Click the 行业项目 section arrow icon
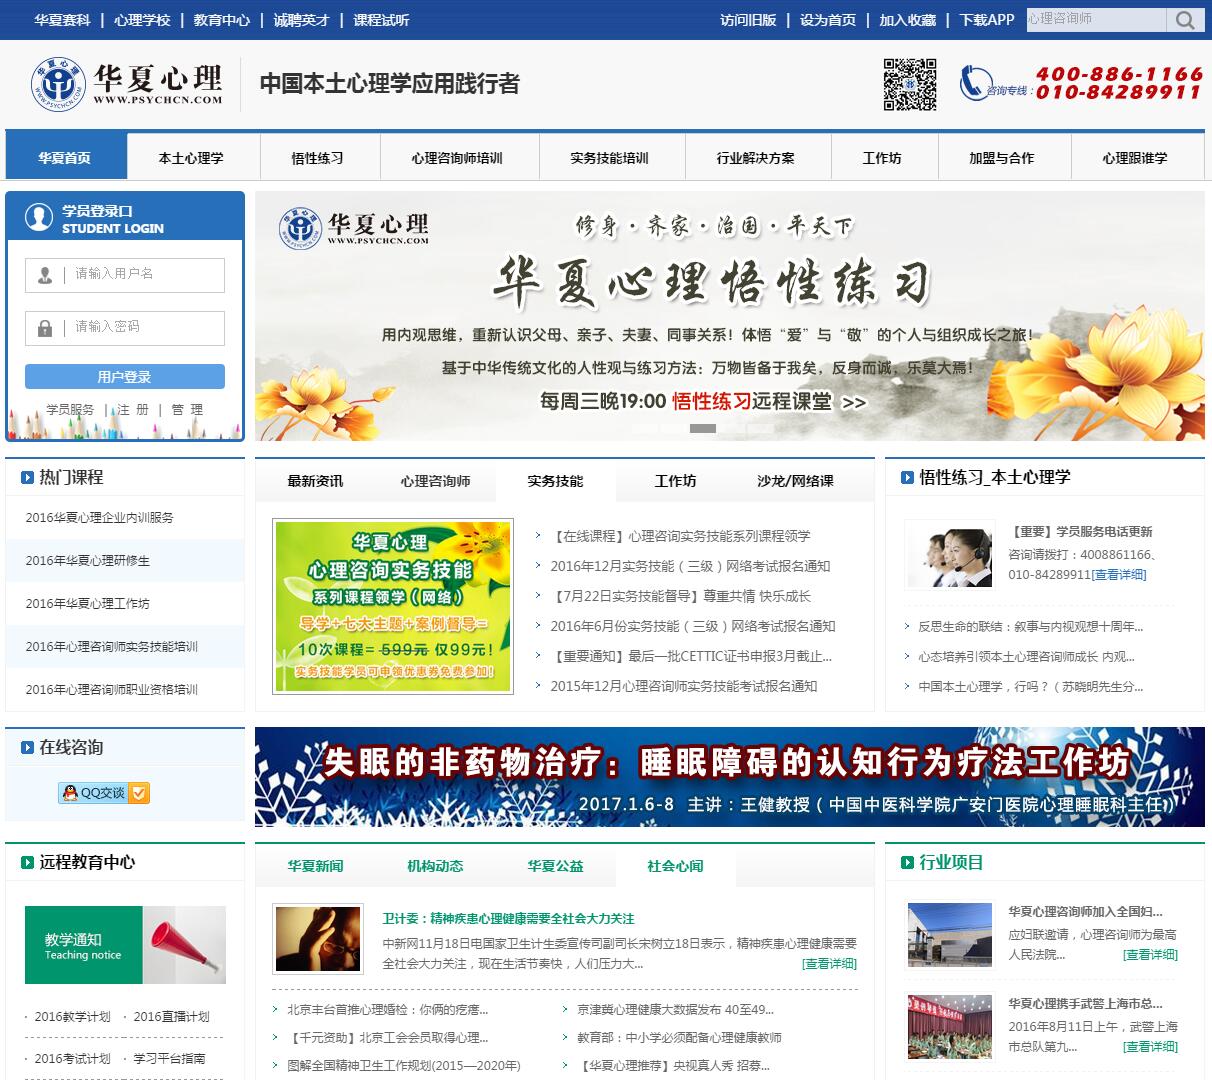 pos(907,862)
